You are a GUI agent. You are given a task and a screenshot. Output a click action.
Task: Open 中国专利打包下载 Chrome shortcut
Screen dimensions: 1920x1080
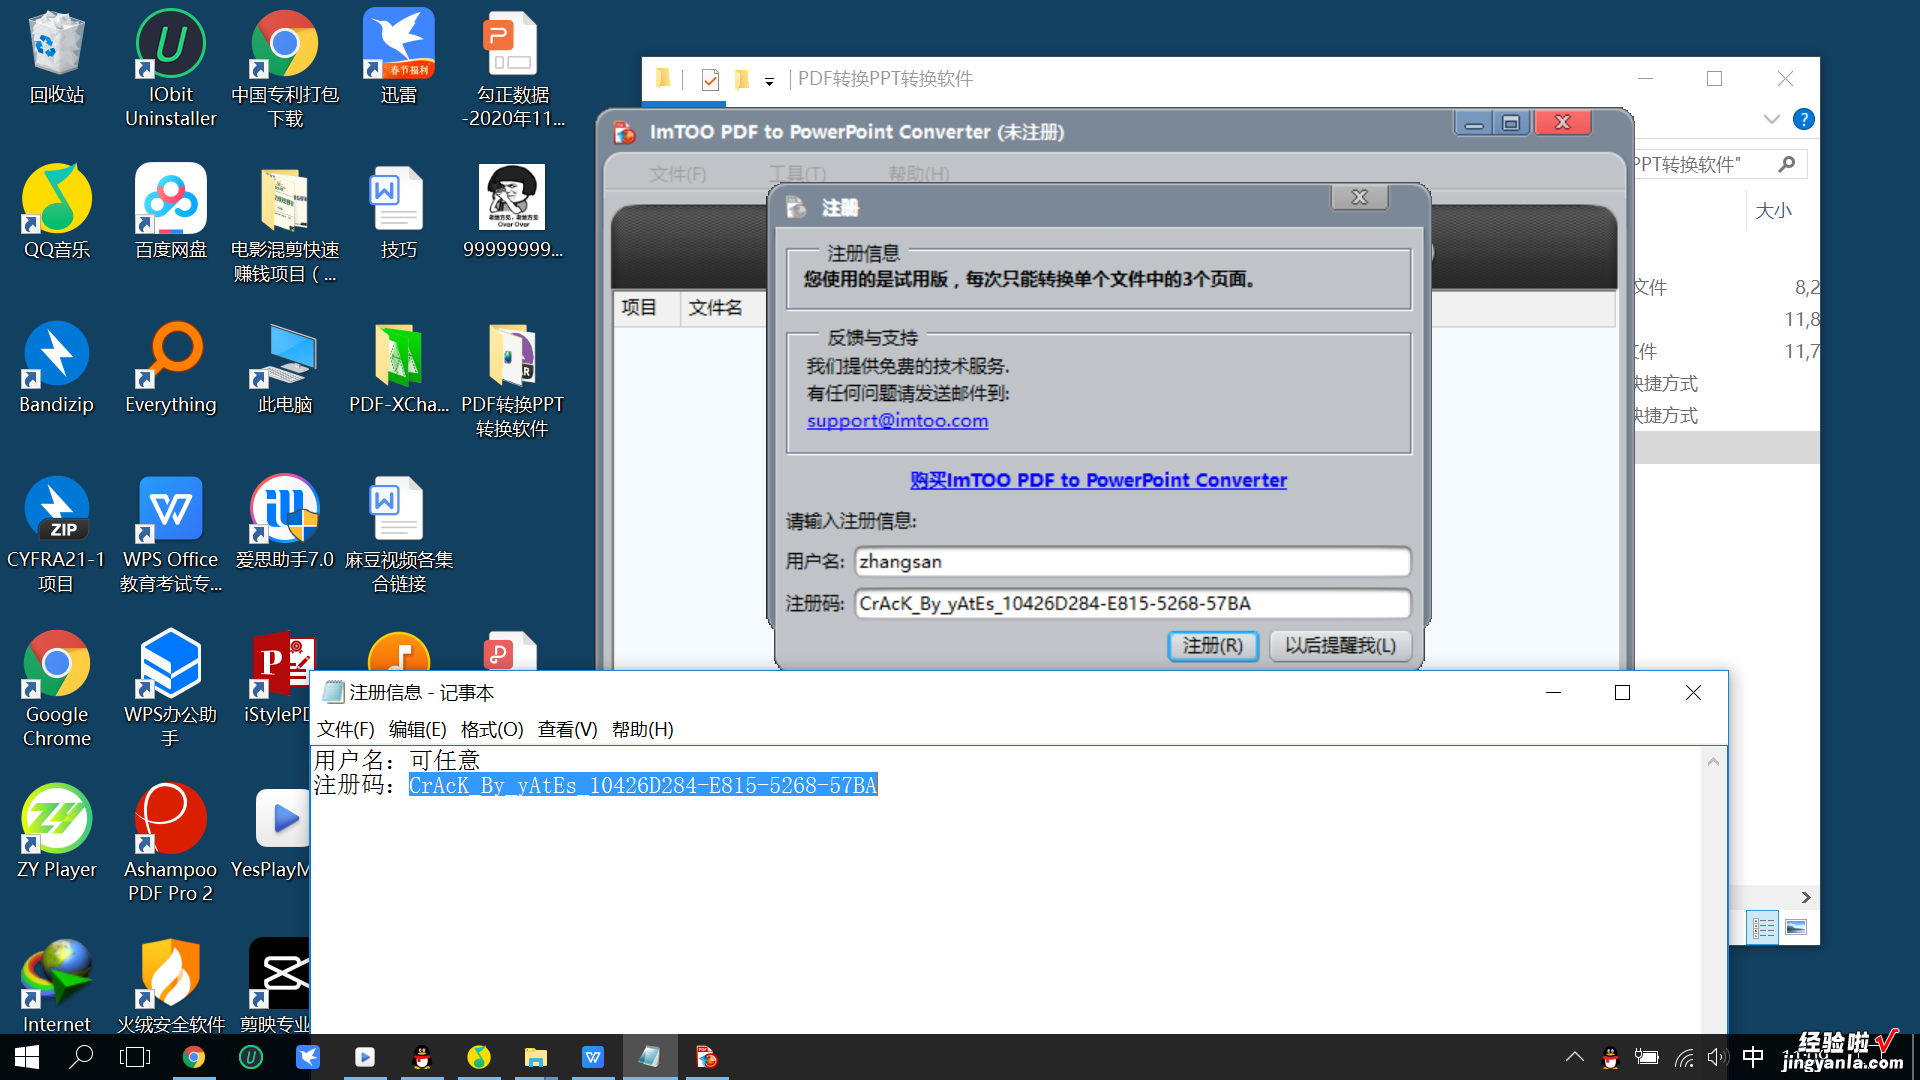pos(284,68)
